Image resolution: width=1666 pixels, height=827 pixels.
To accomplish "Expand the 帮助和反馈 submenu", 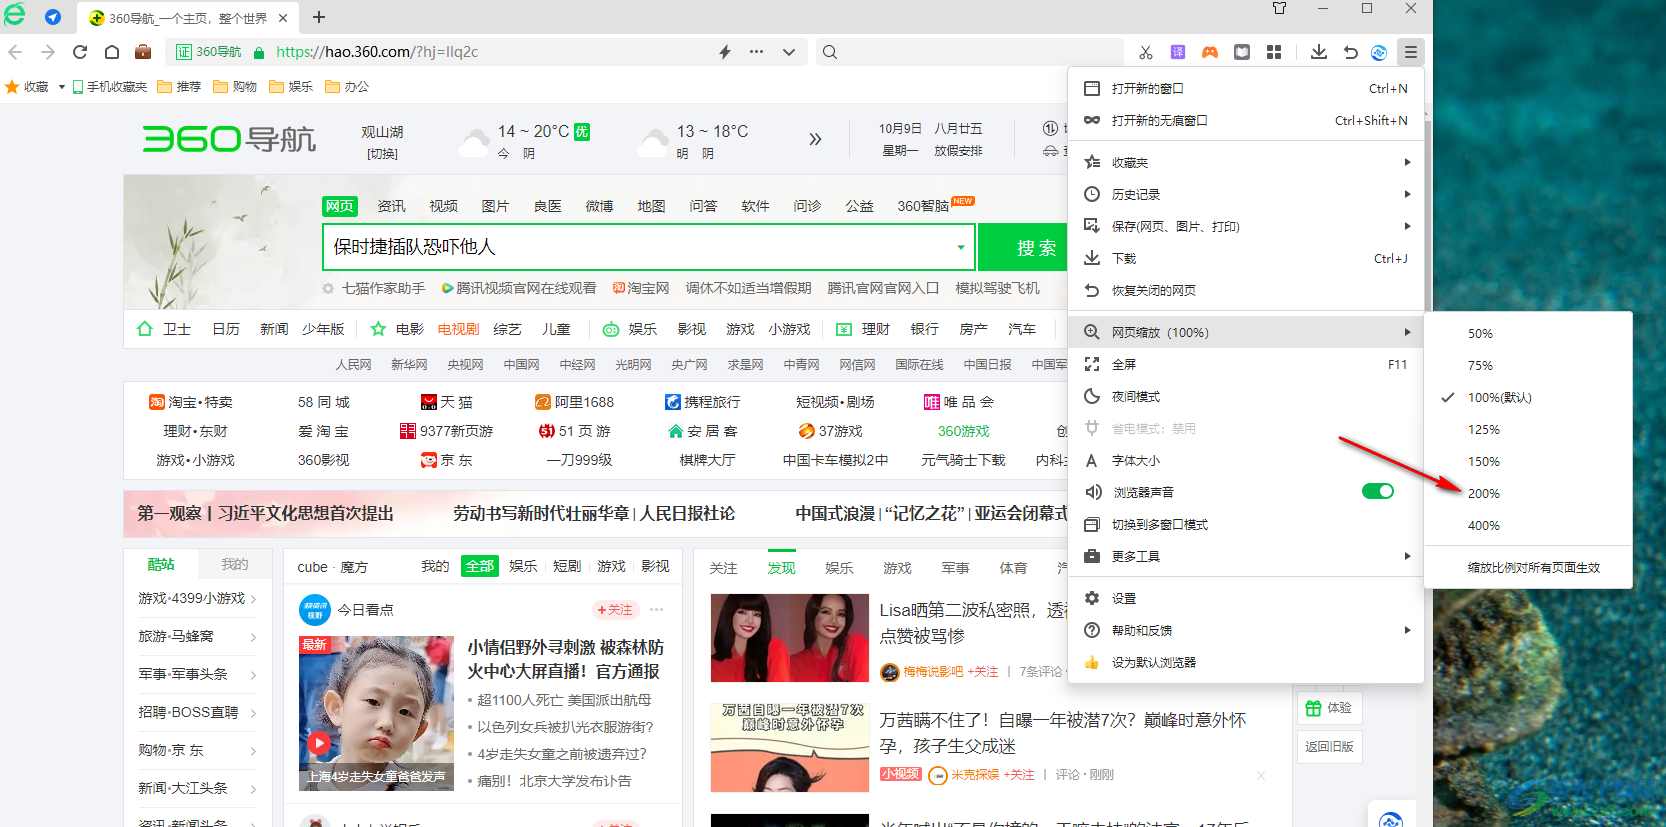I will coord(1246,630).
